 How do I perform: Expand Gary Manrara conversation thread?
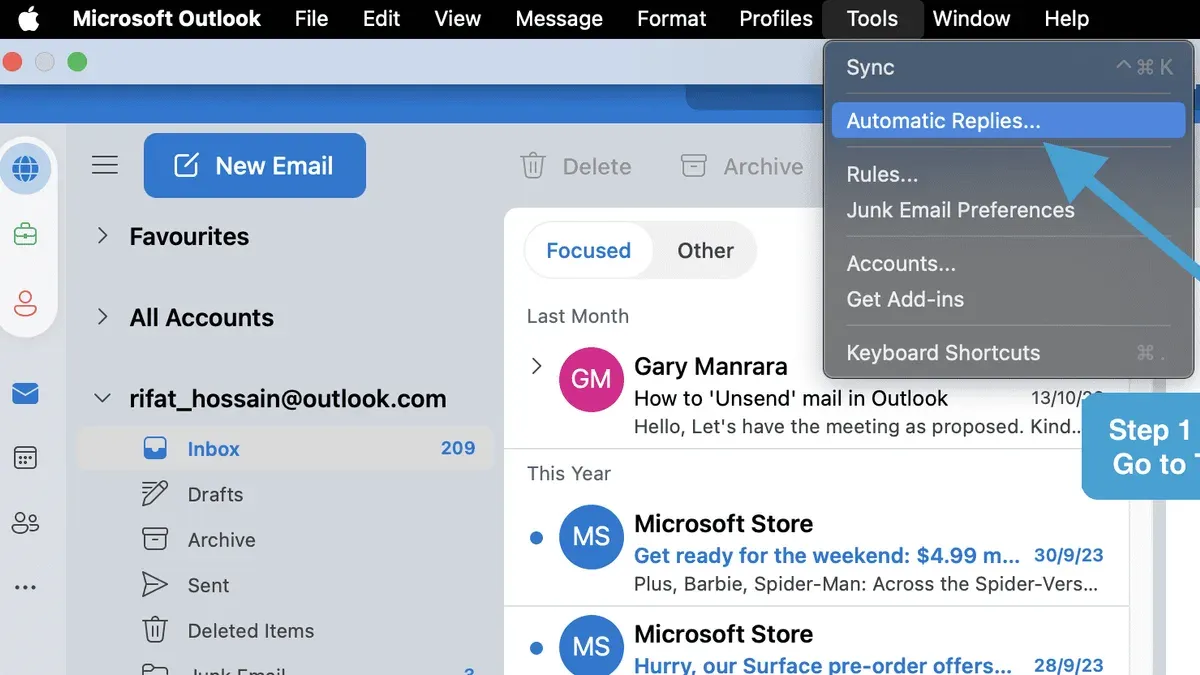pos(536,366)
